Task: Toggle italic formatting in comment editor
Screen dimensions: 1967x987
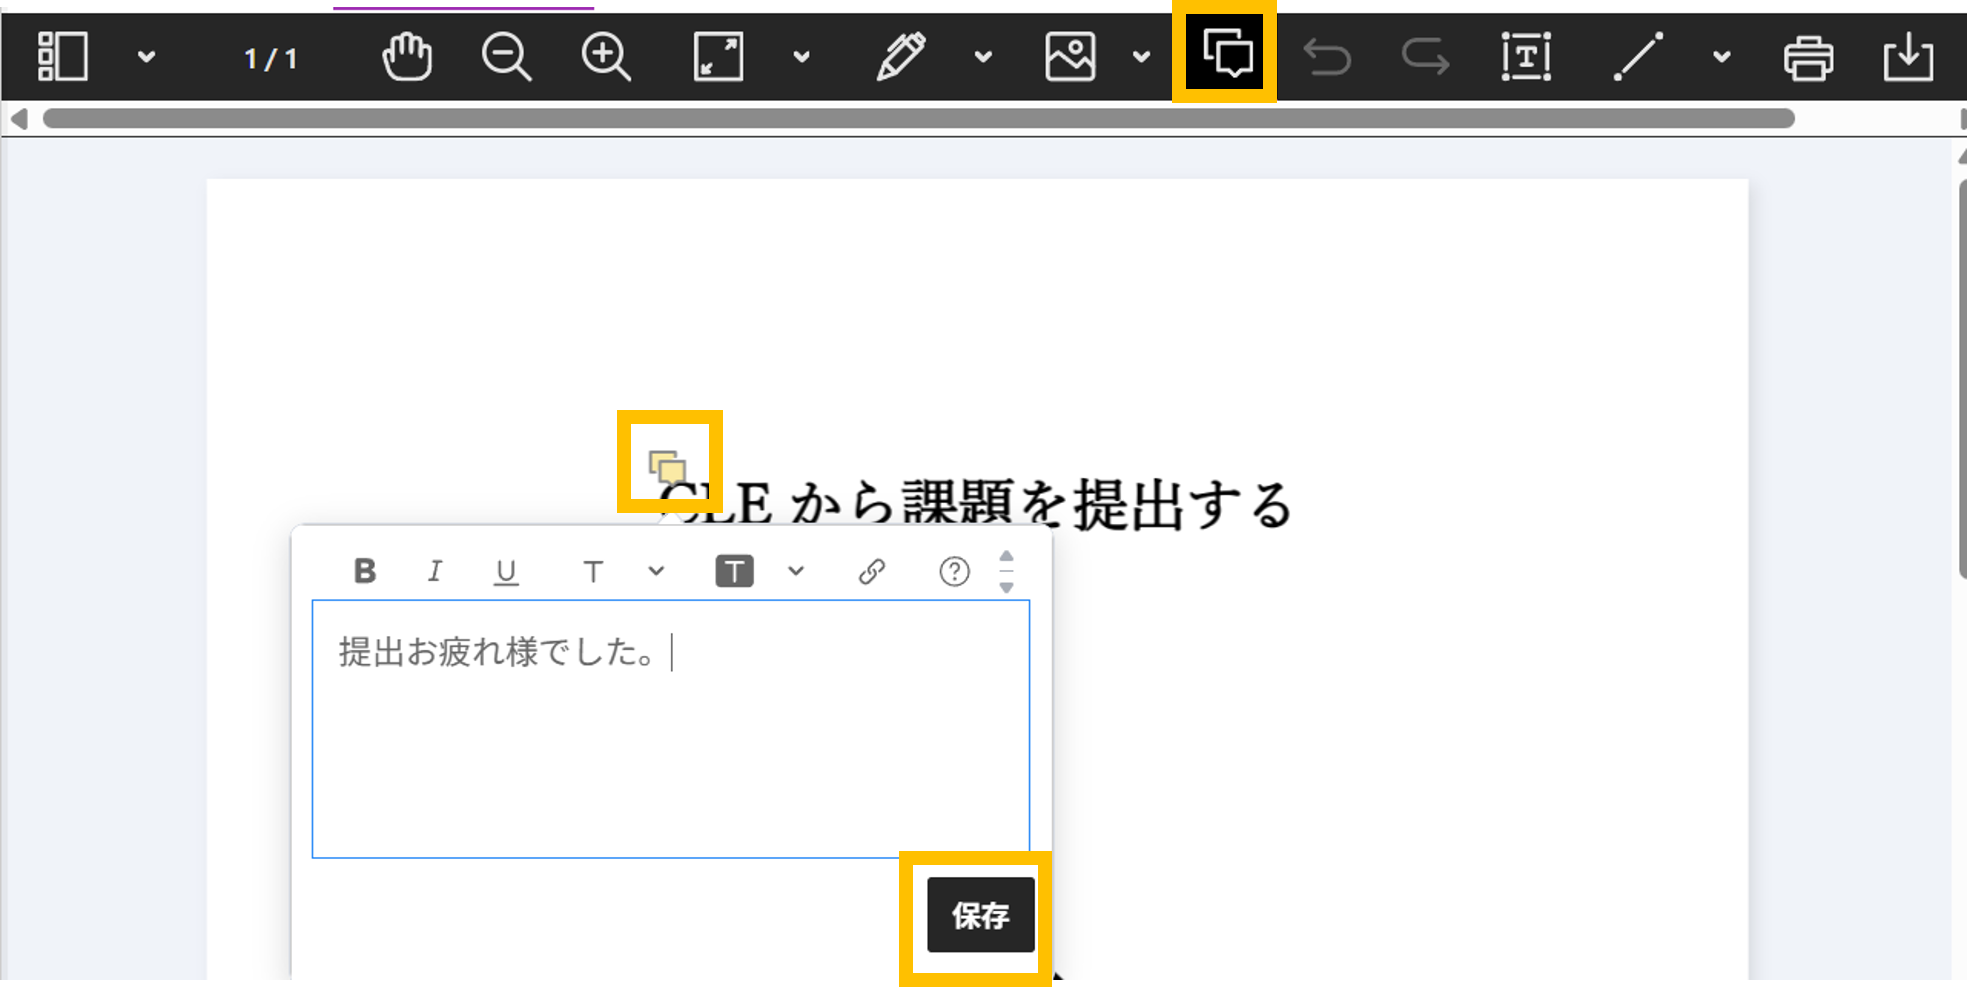Action: tap(435, 571)
